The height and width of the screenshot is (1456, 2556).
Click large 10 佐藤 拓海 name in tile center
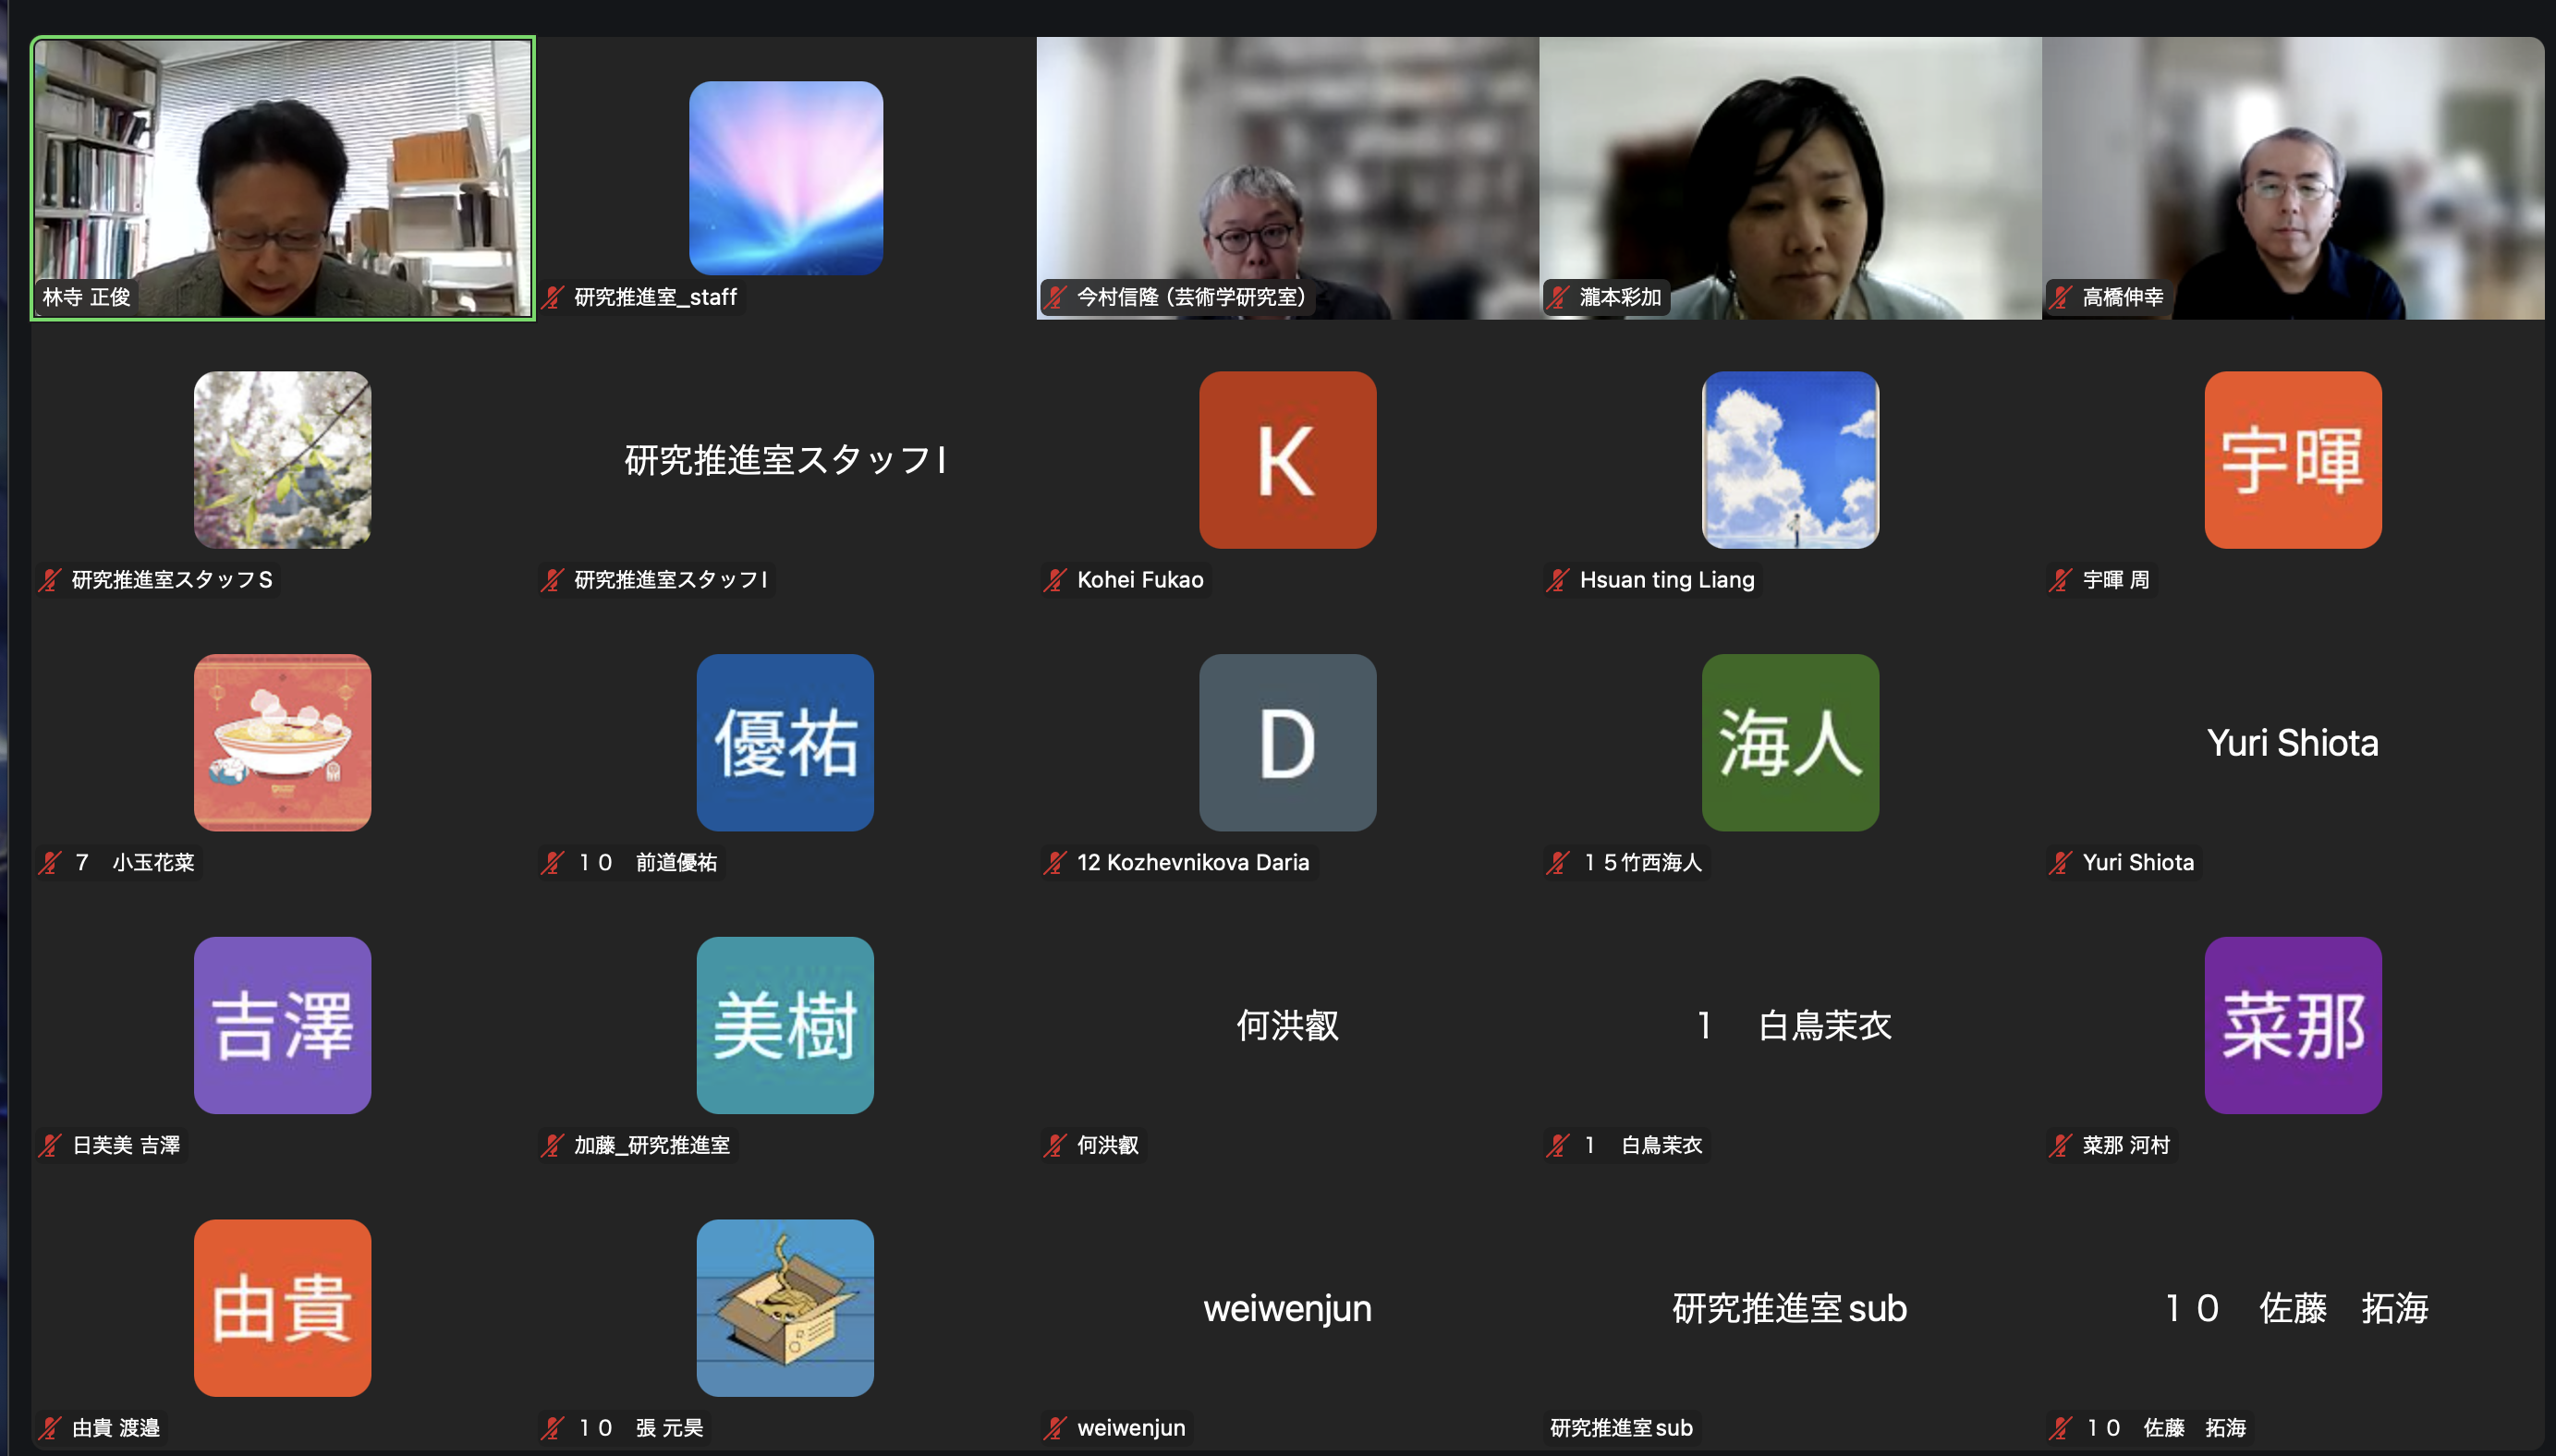2297,1309
